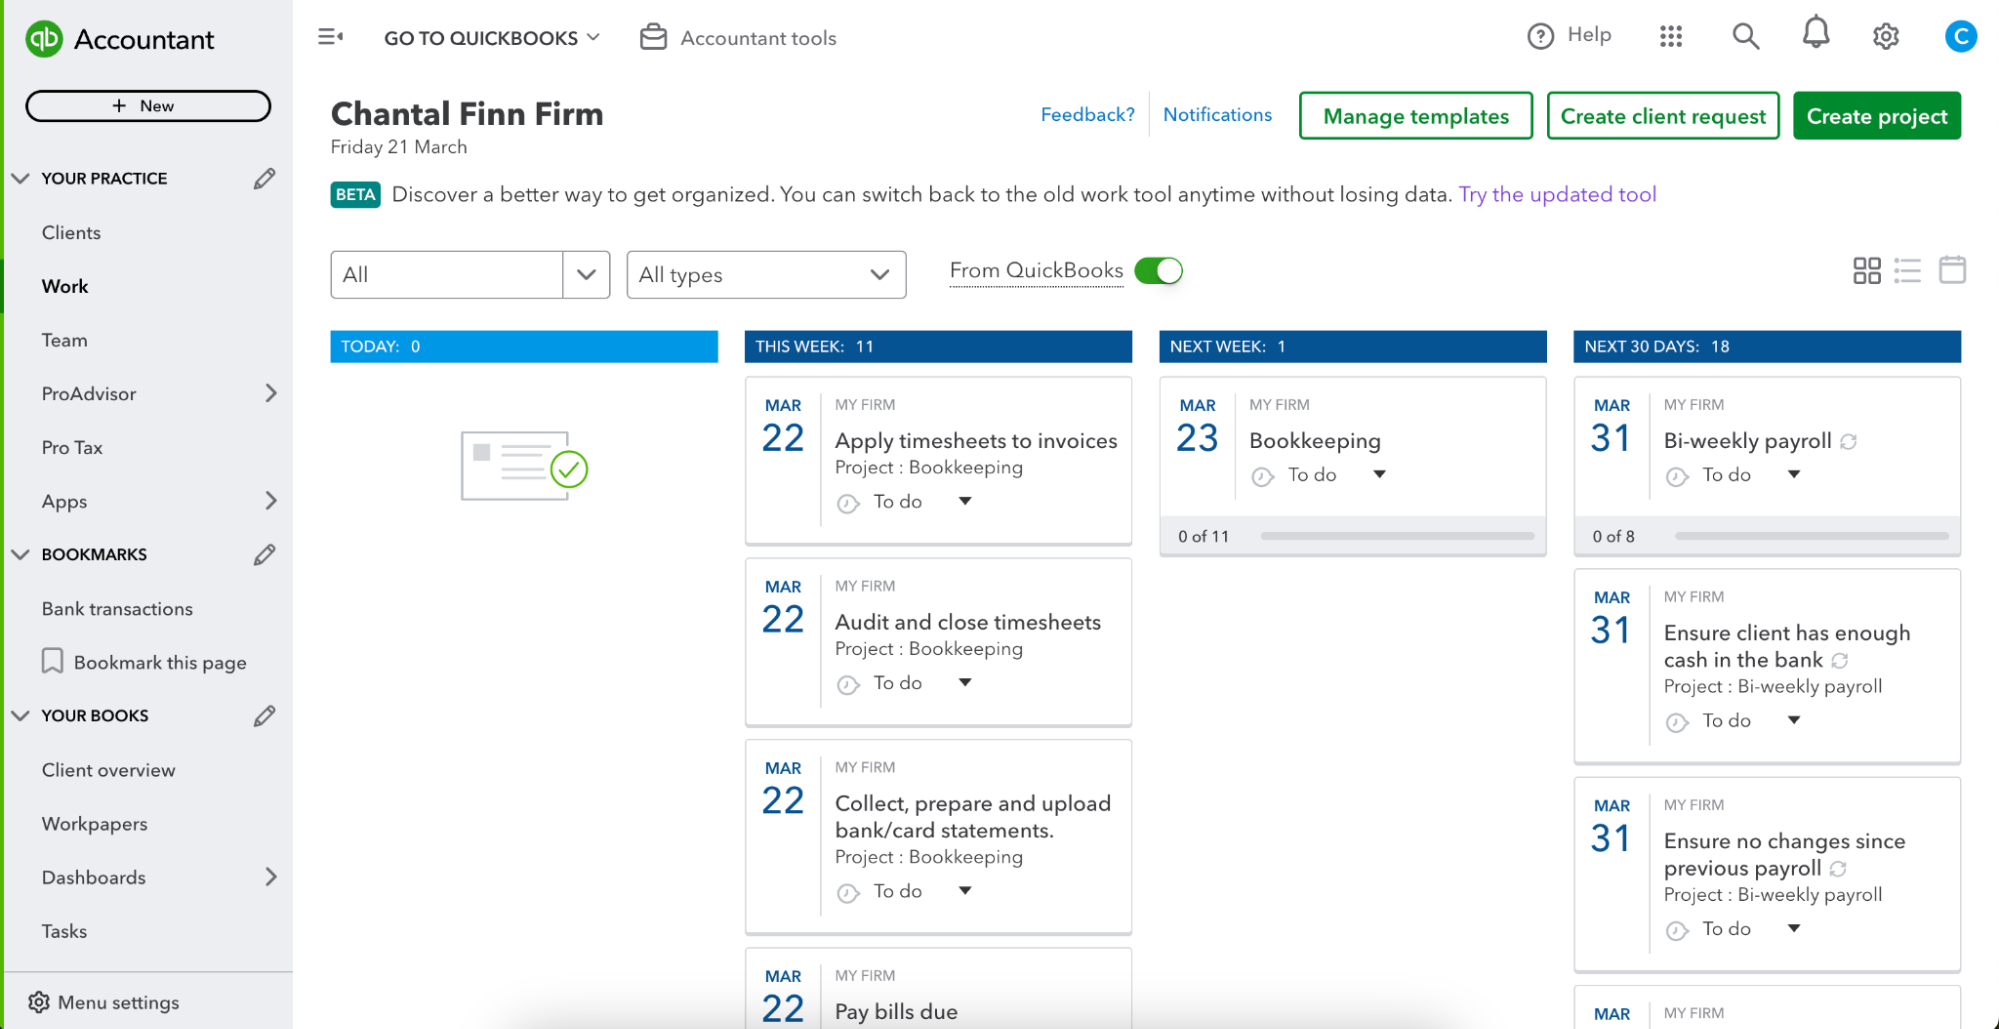Open Clients in the sidebar

pos(71,232)
